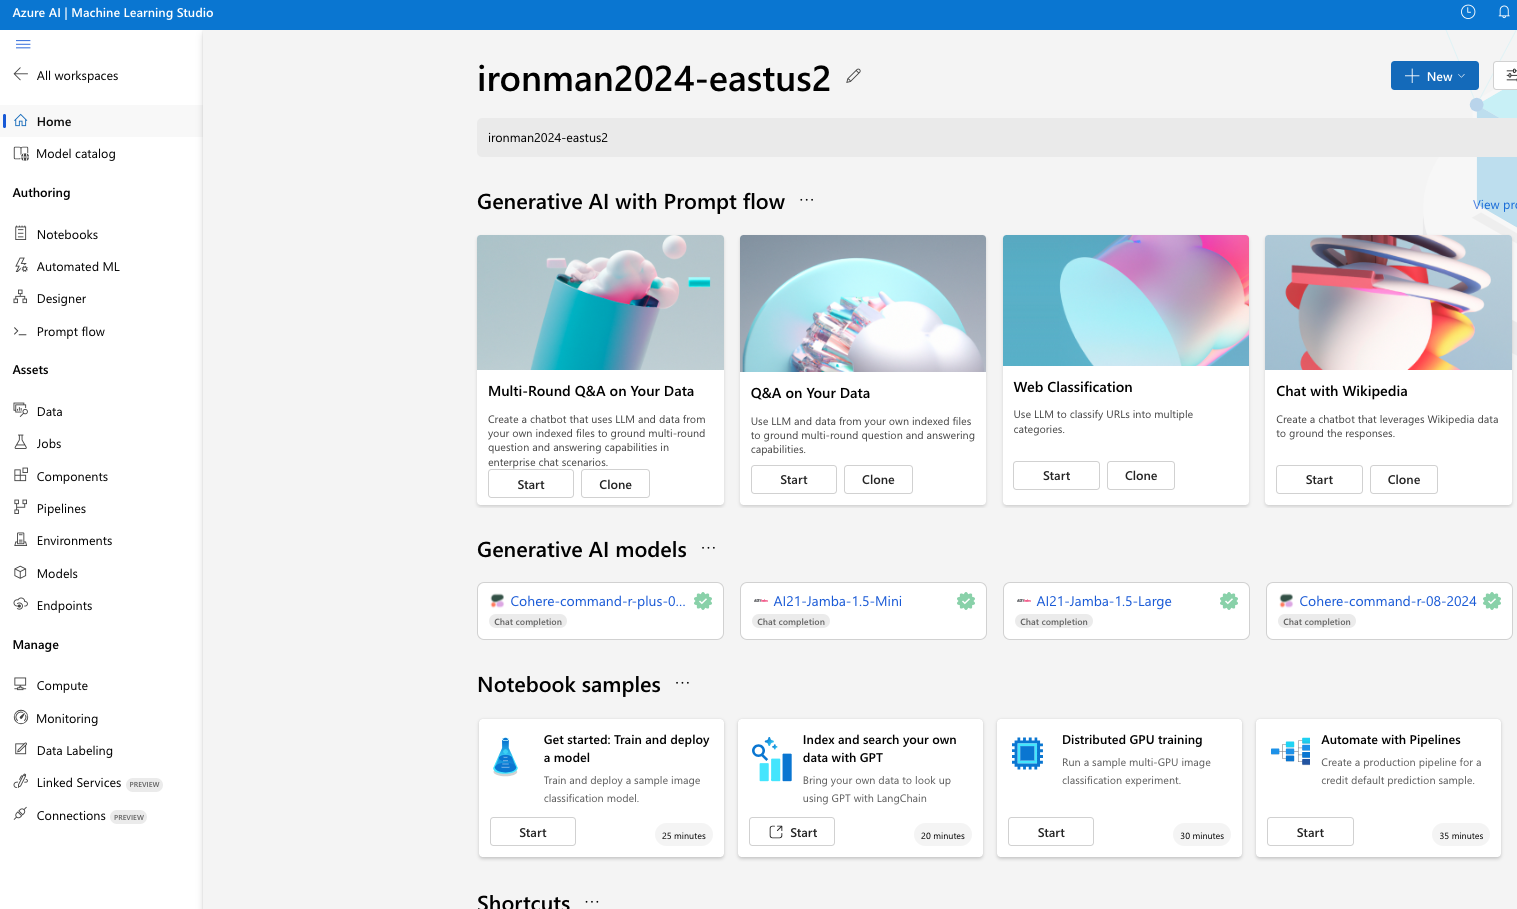Click the Web Classification card thumbnail

[x=1126, y=300]
